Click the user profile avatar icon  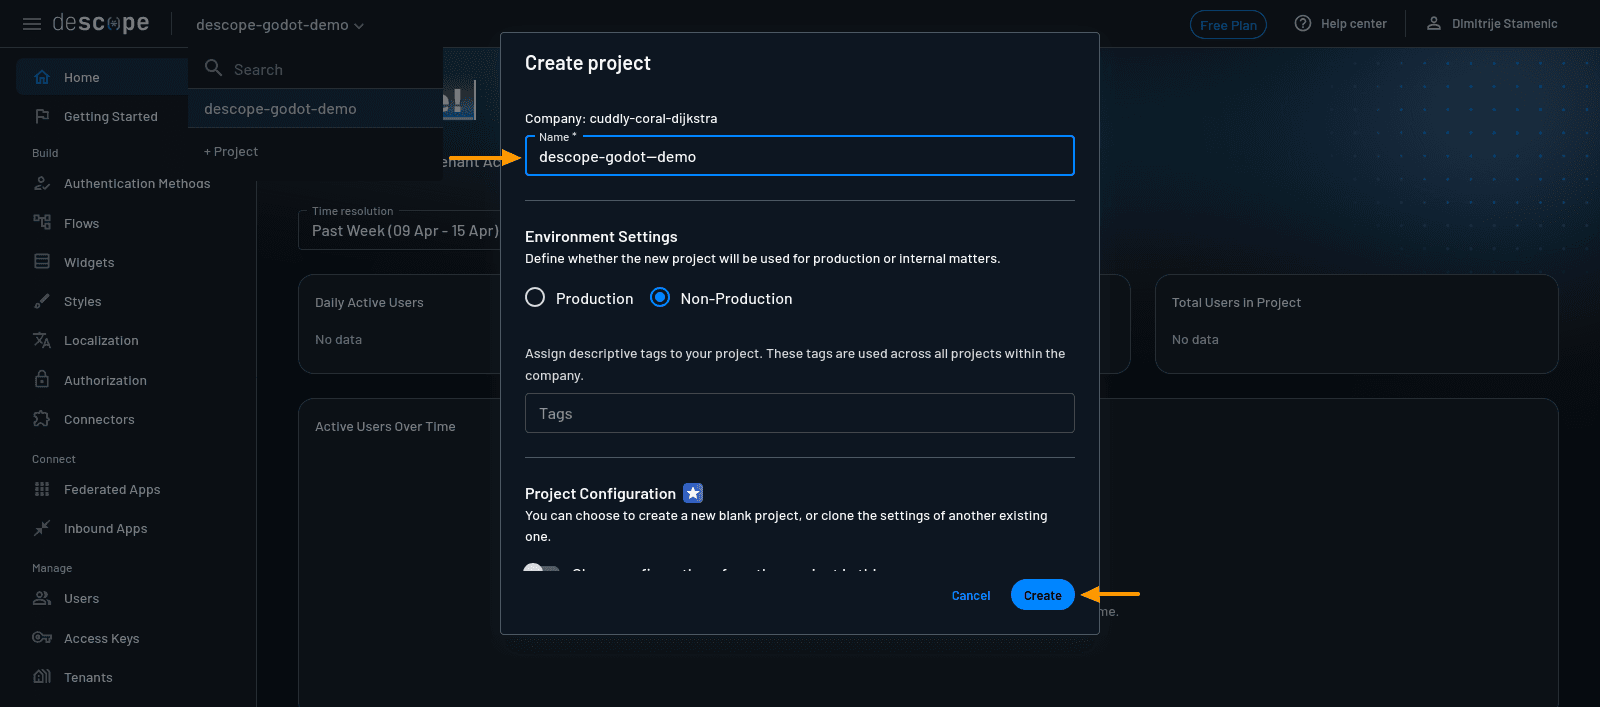[1433, 24]
